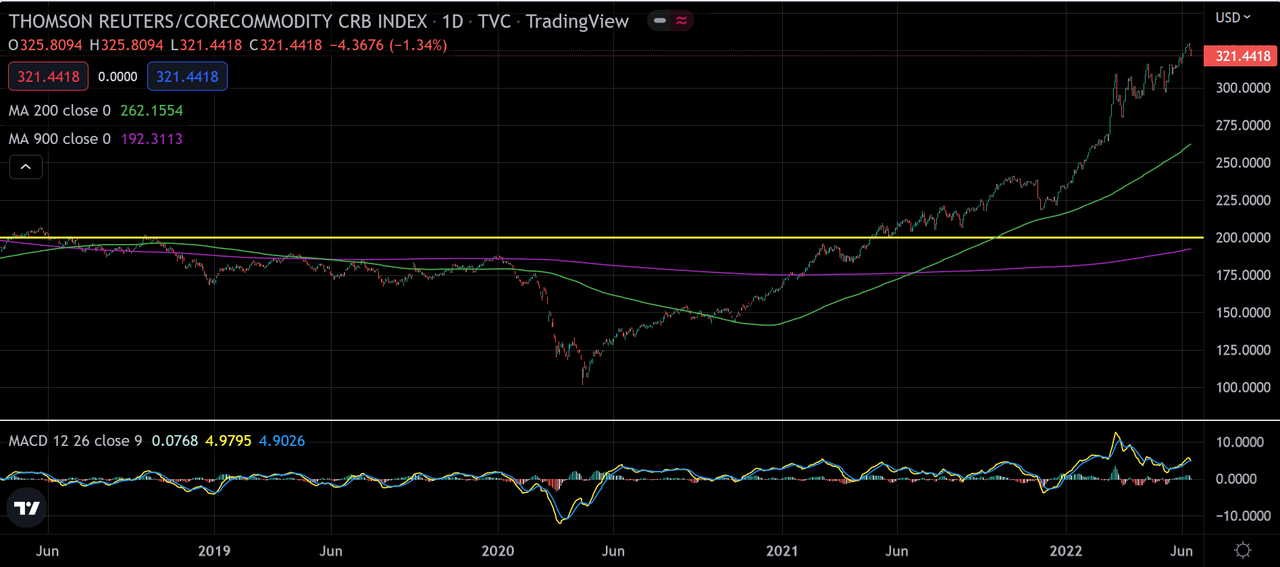Click the 200.0000 price axis label
This screenshot has width=1280, height=567.
1241,238
